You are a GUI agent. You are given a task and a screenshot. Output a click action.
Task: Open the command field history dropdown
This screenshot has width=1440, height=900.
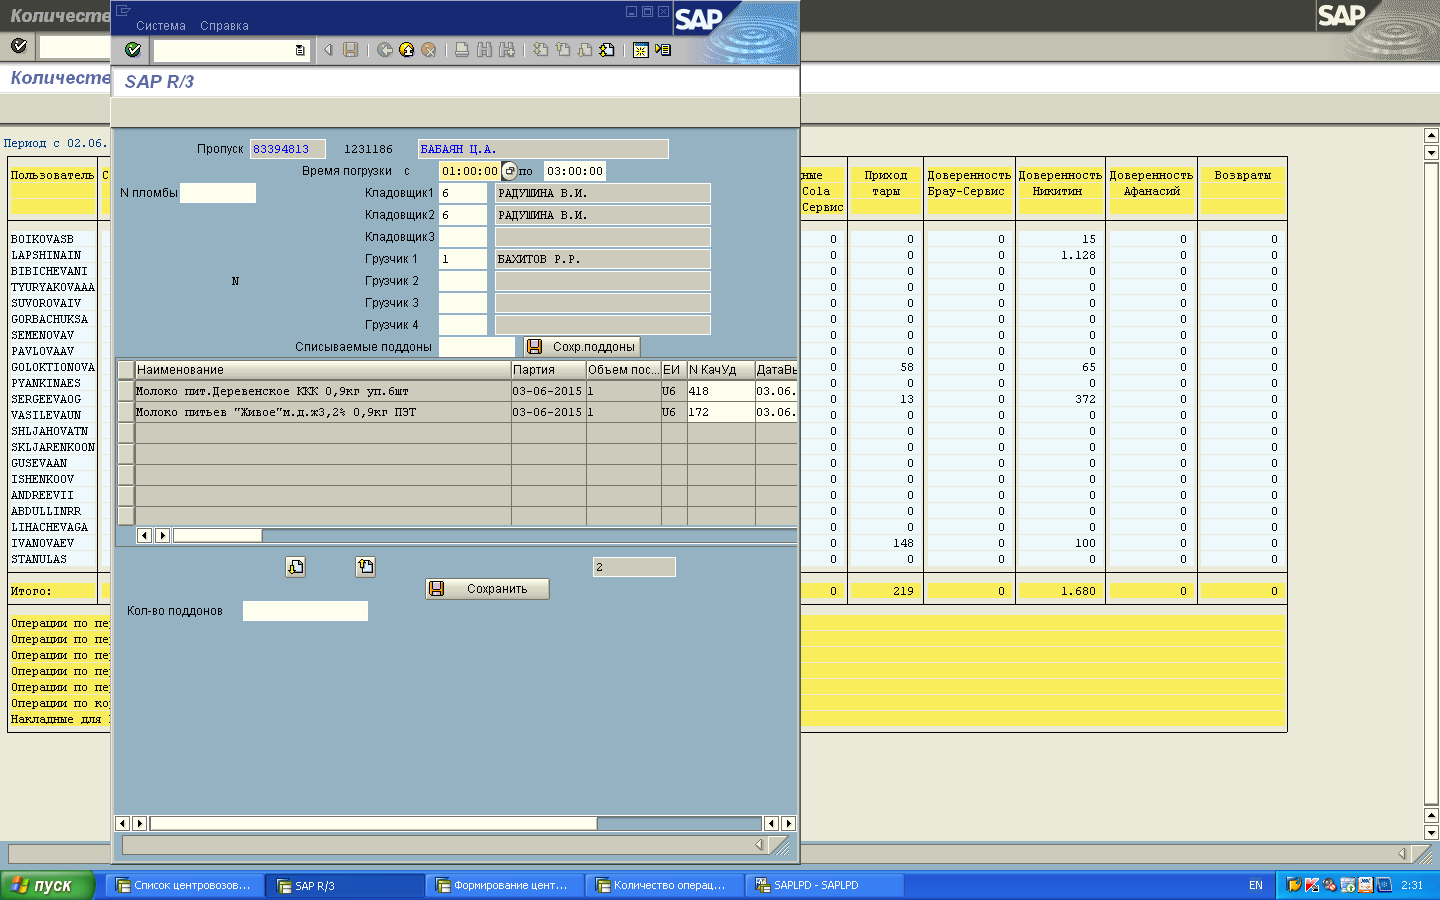pos(300,50)
